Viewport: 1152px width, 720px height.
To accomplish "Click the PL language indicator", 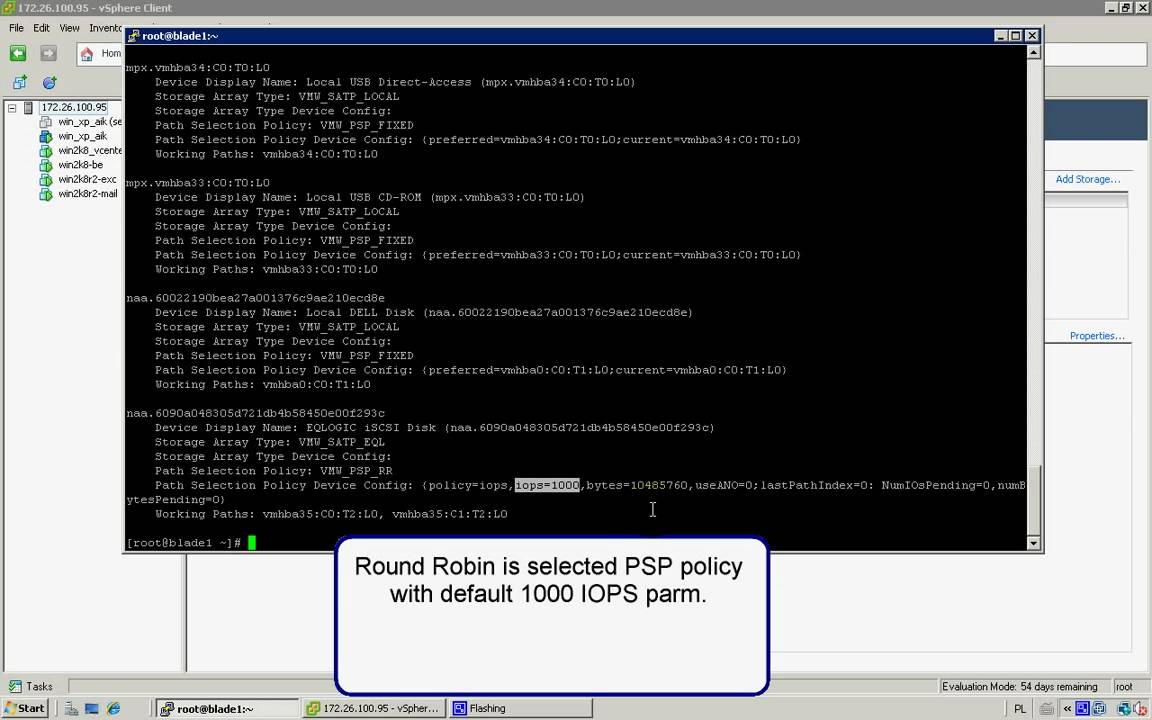I will 1020,709.
